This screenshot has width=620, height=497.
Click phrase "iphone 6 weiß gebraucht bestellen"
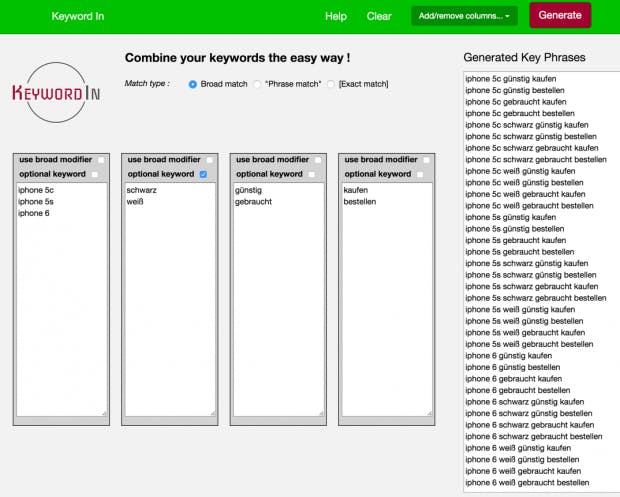pos(527,482)
